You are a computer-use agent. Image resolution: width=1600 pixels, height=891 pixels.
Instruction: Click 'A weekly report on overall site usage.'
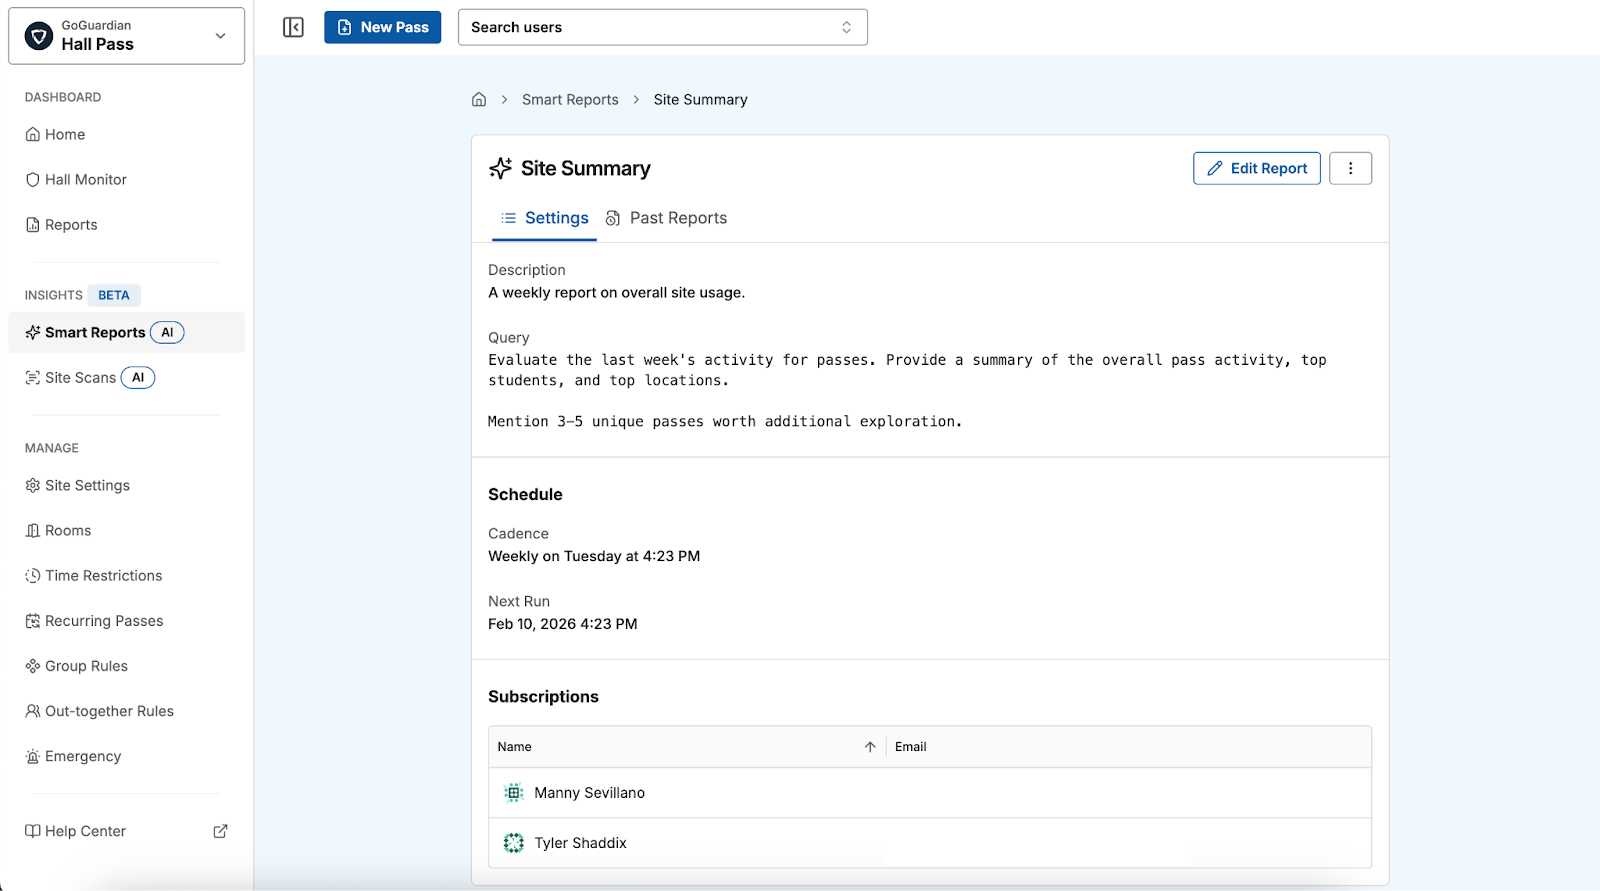[616, 293]
